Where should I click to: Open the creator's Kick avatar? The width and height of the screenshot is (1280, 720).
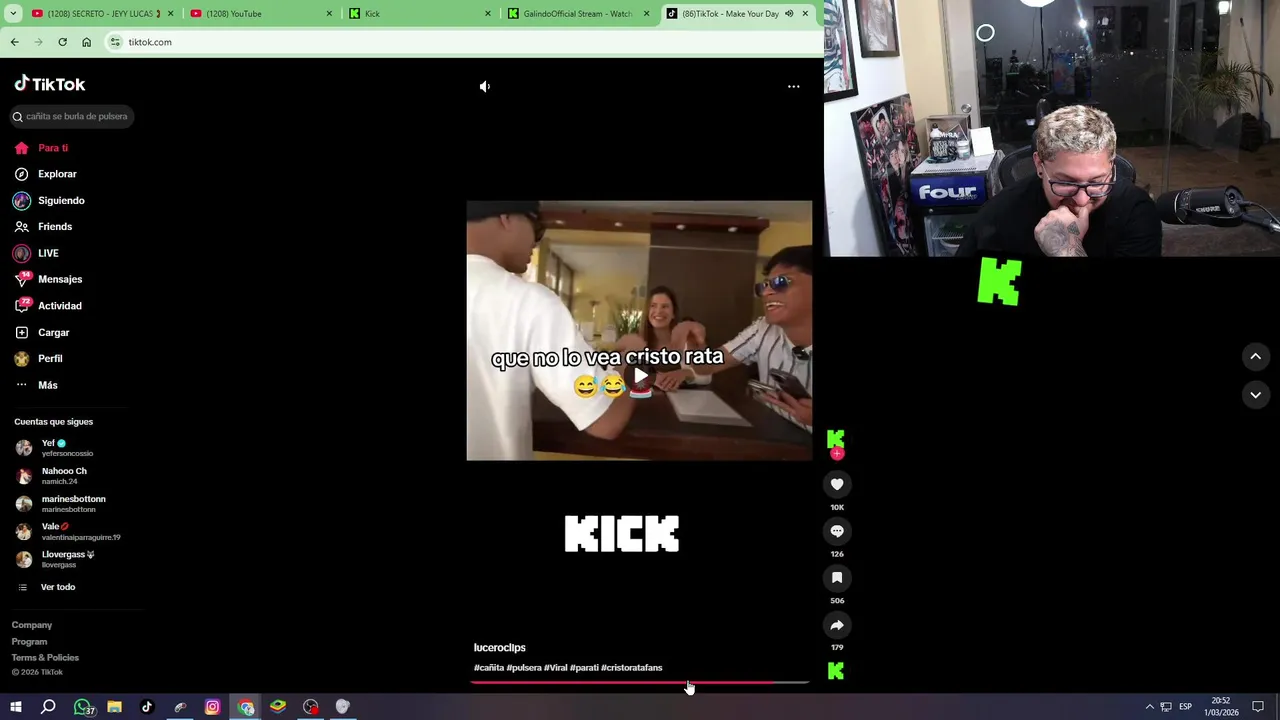[836, 438]
